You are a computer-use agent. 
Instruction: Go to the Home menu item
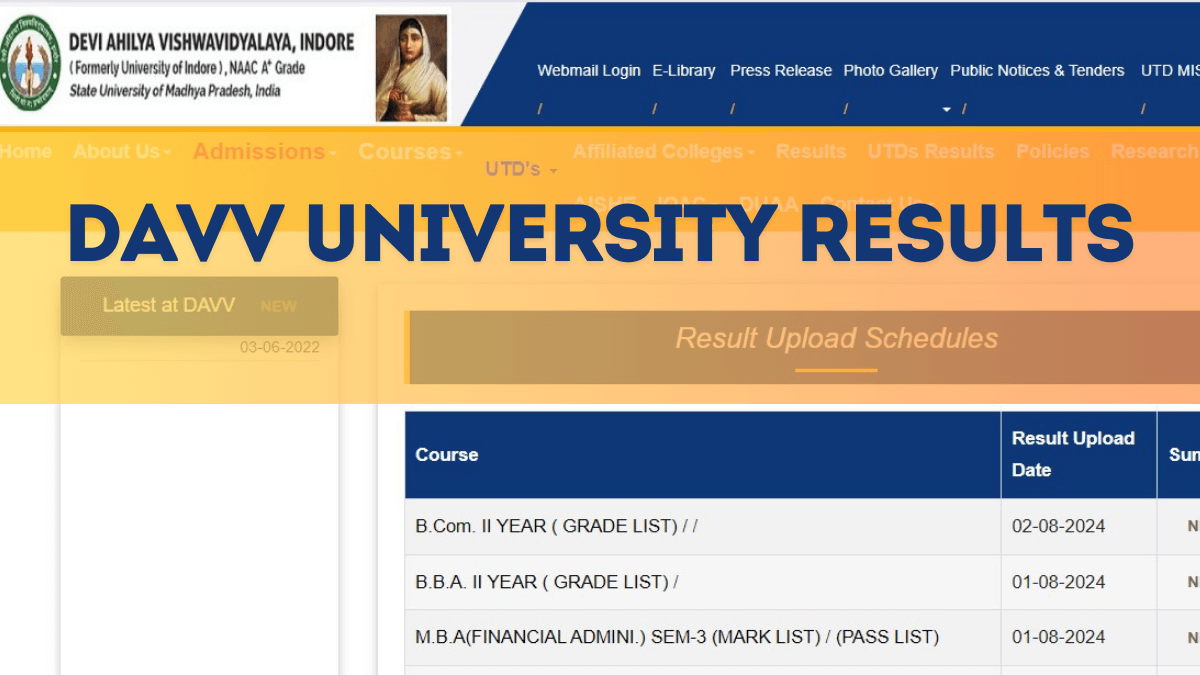click(26, 152)
